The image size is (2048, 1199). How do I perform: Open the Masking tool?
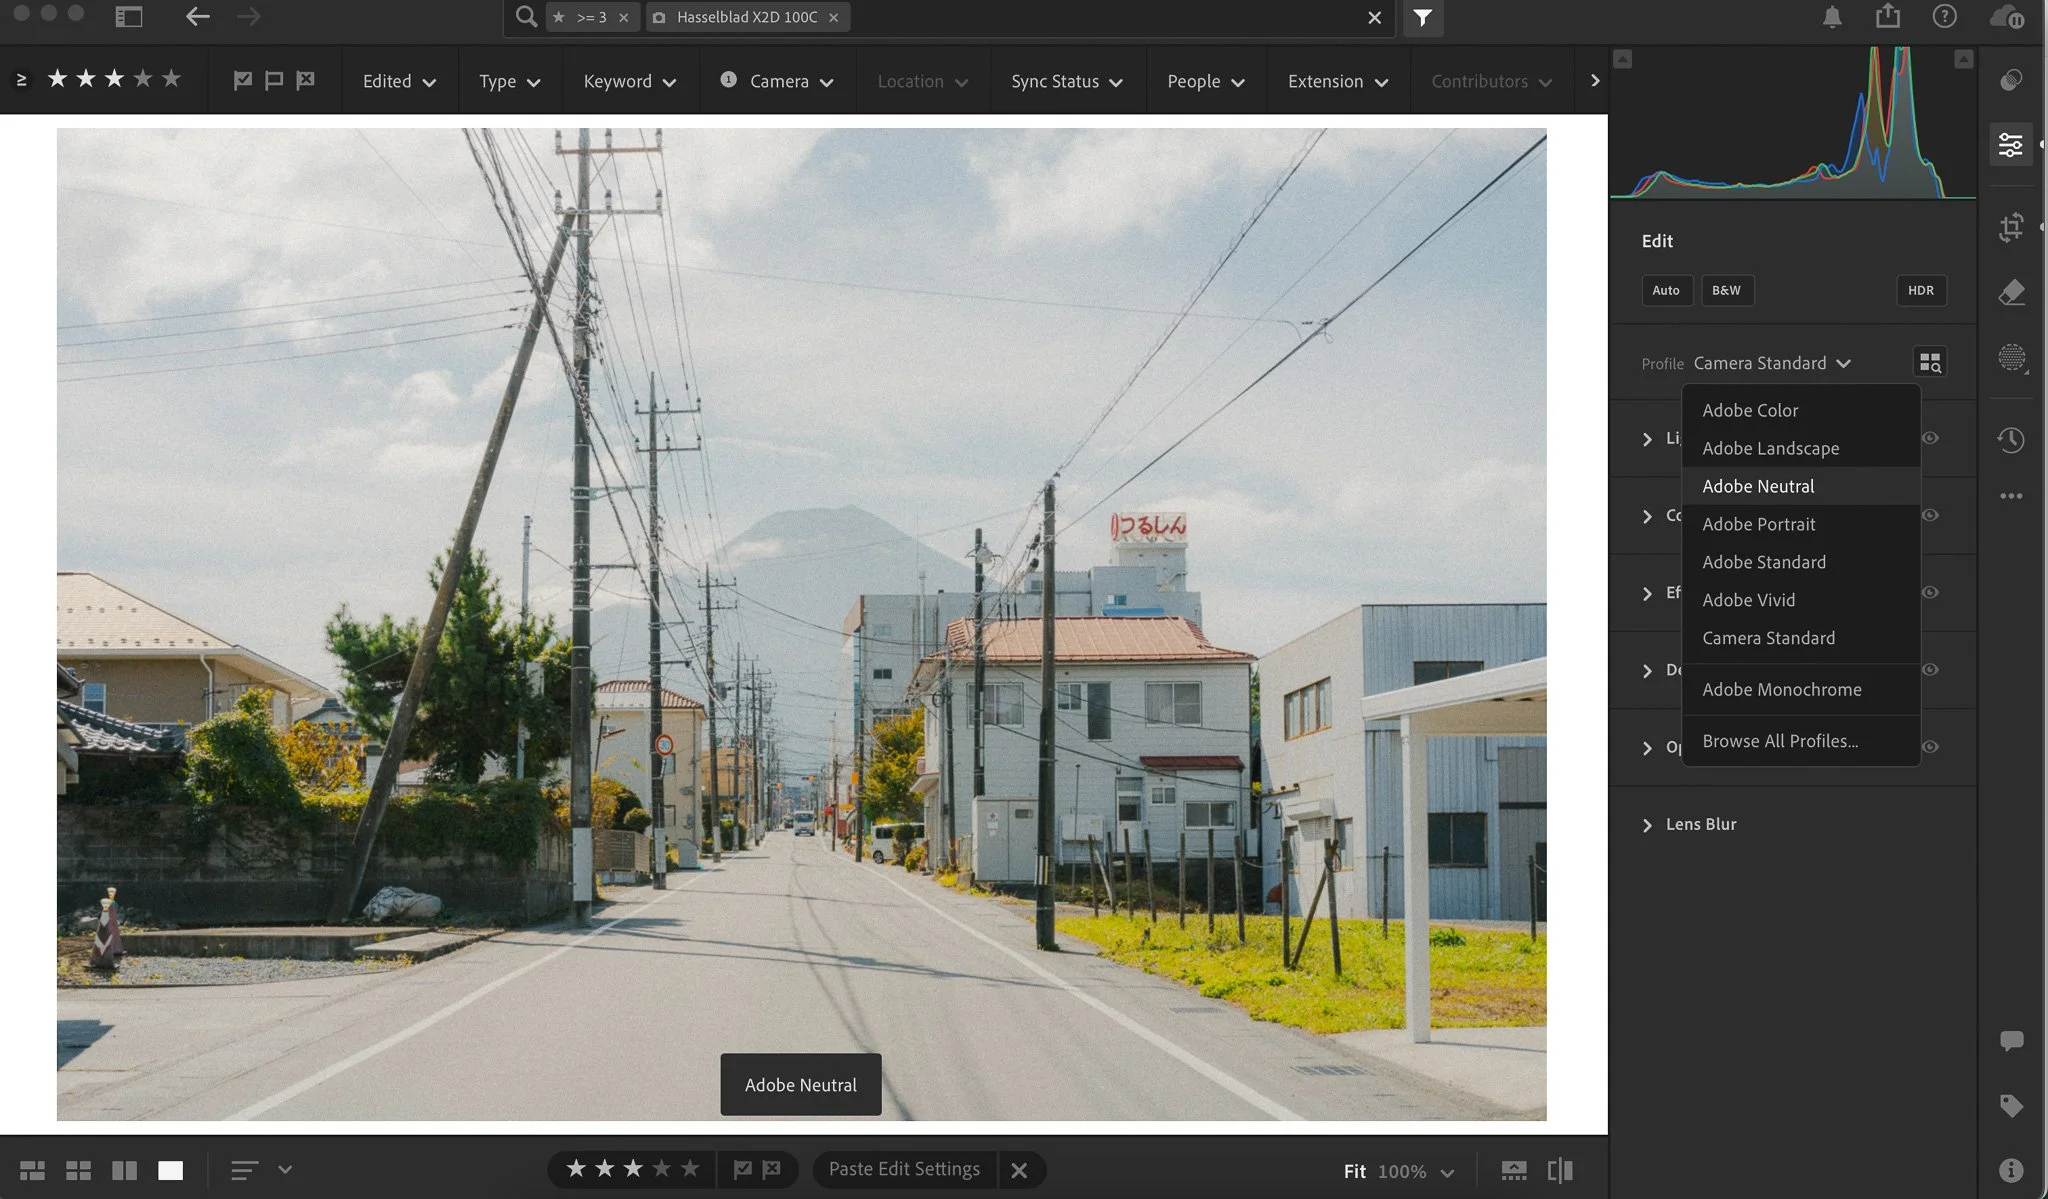2011,357
